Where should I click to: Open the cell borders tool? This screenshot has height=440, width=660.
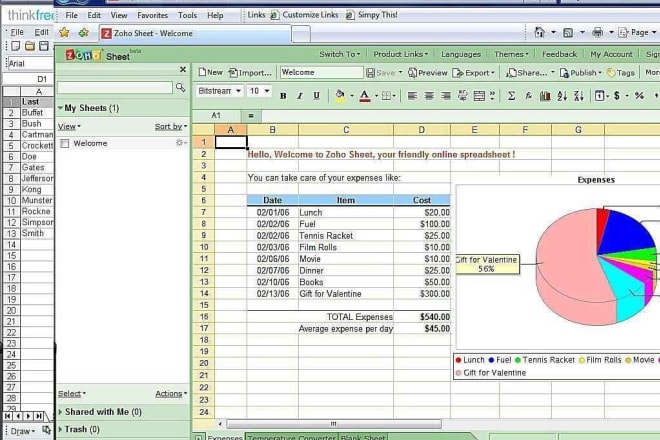386,96
